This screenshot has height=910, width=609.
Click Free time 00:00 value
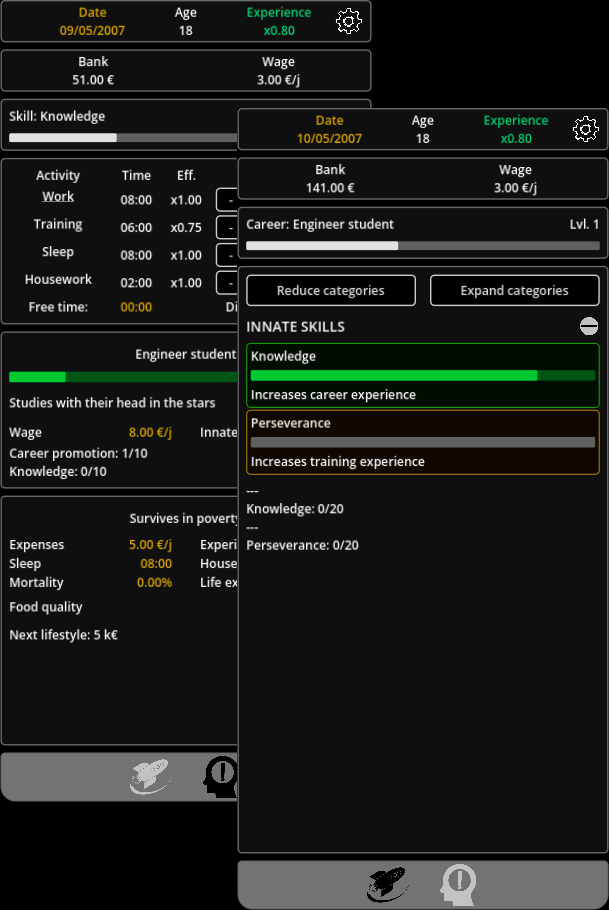coord(136,307)
